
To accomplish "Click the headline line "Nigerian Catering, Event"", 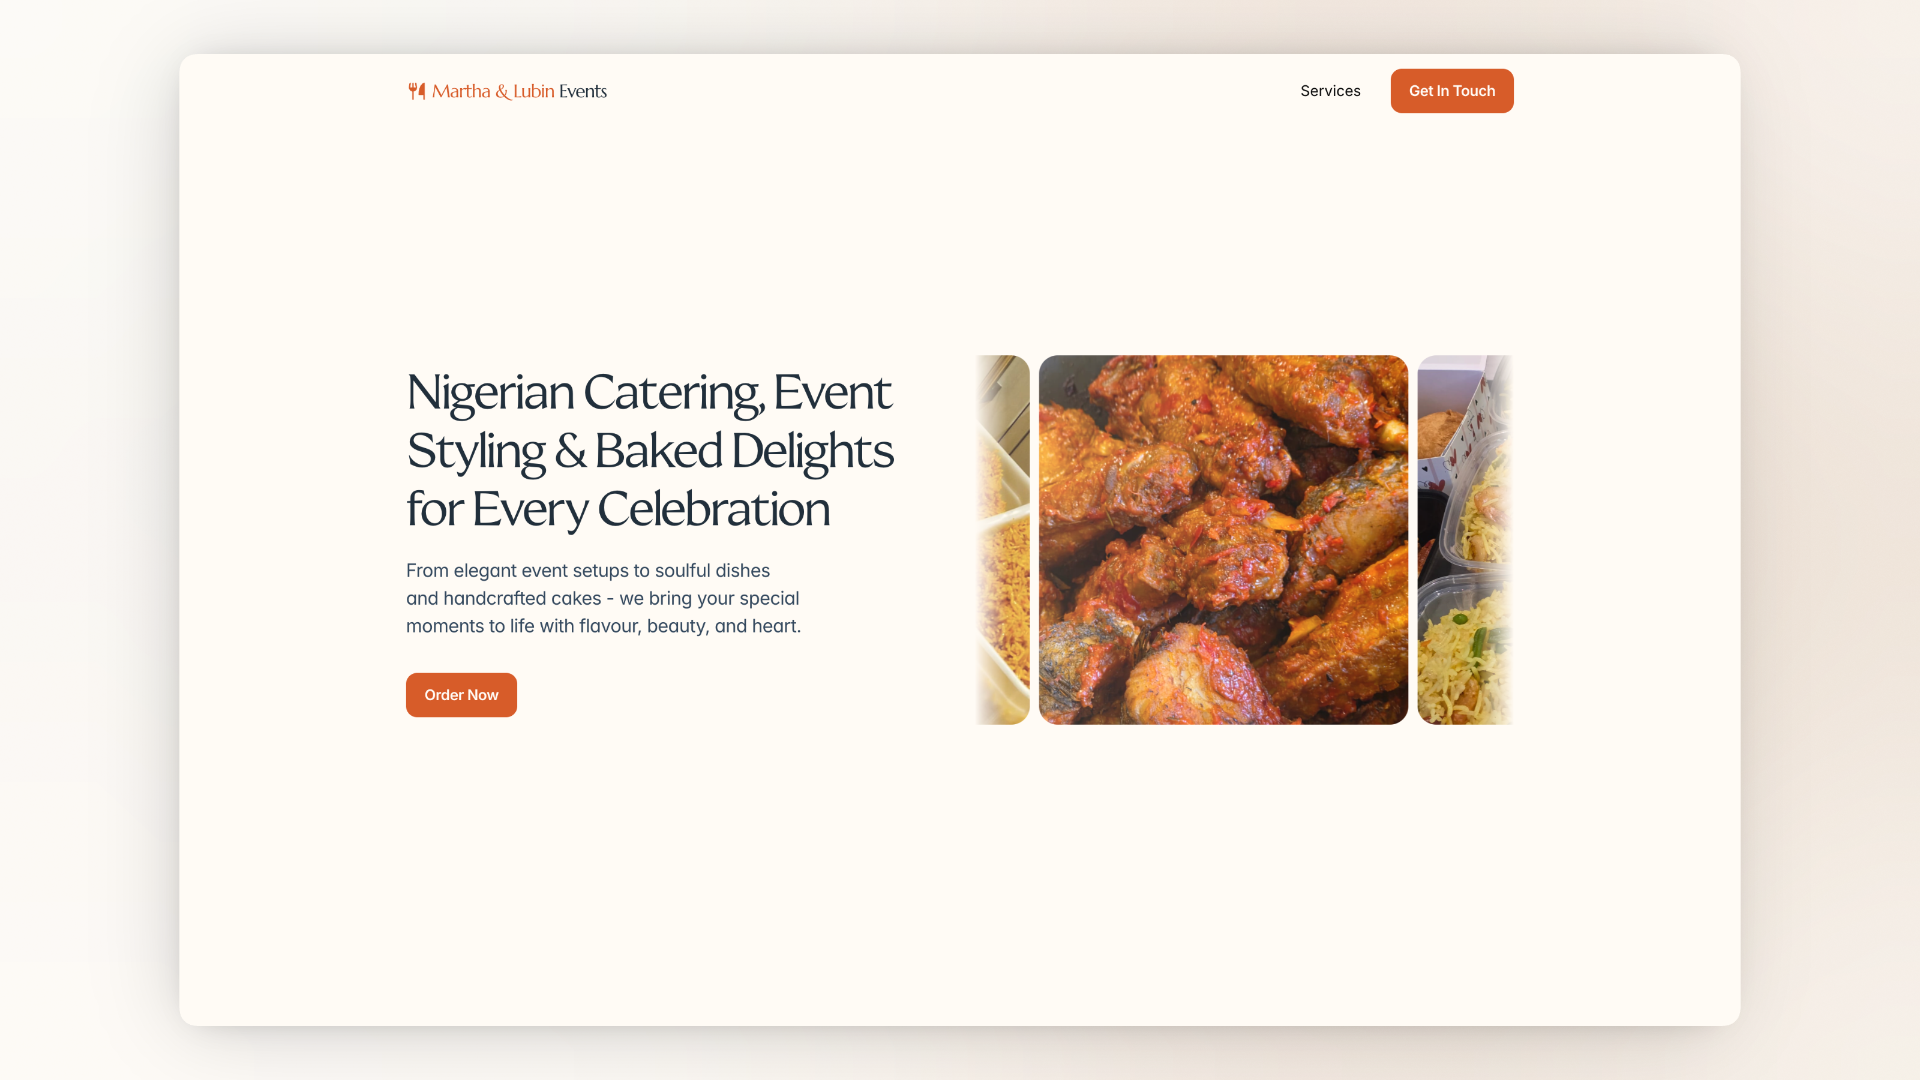I will (648, 392).
